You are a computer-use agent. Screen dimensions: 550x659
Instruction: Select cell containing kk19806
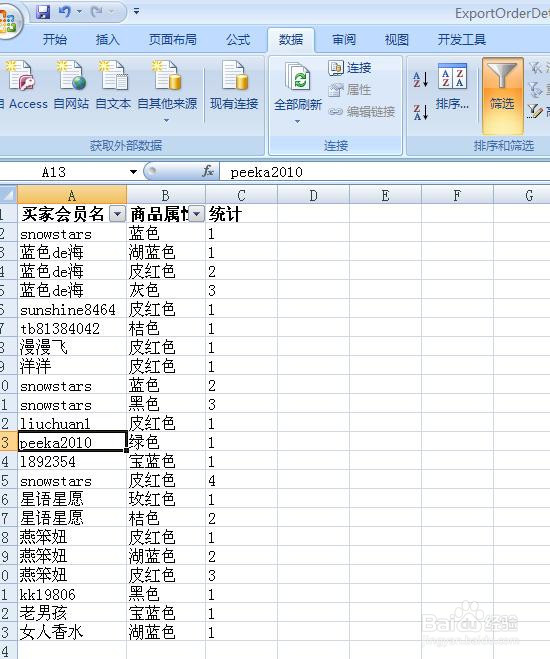coord(72,594)
